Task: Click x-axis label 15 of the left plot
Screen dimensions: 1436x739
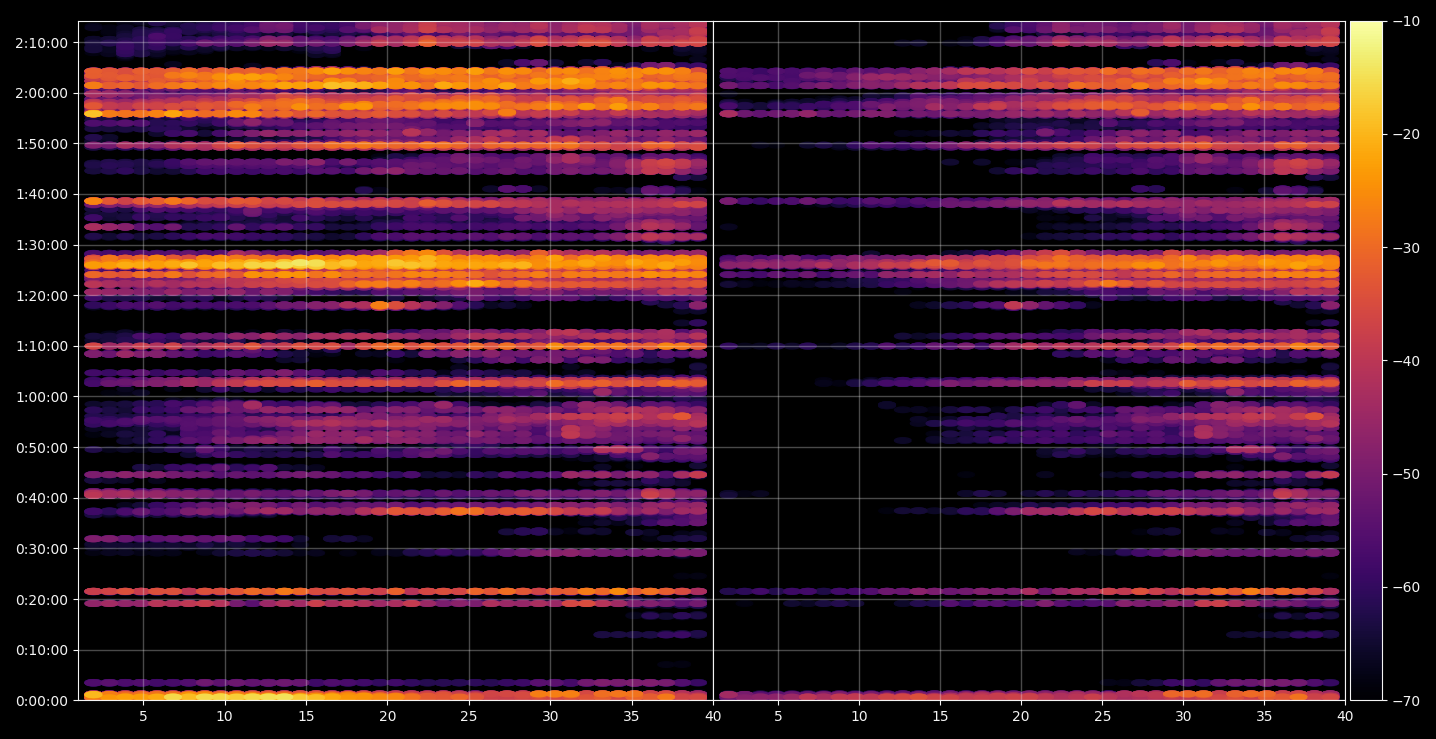Action: point(306,717)
